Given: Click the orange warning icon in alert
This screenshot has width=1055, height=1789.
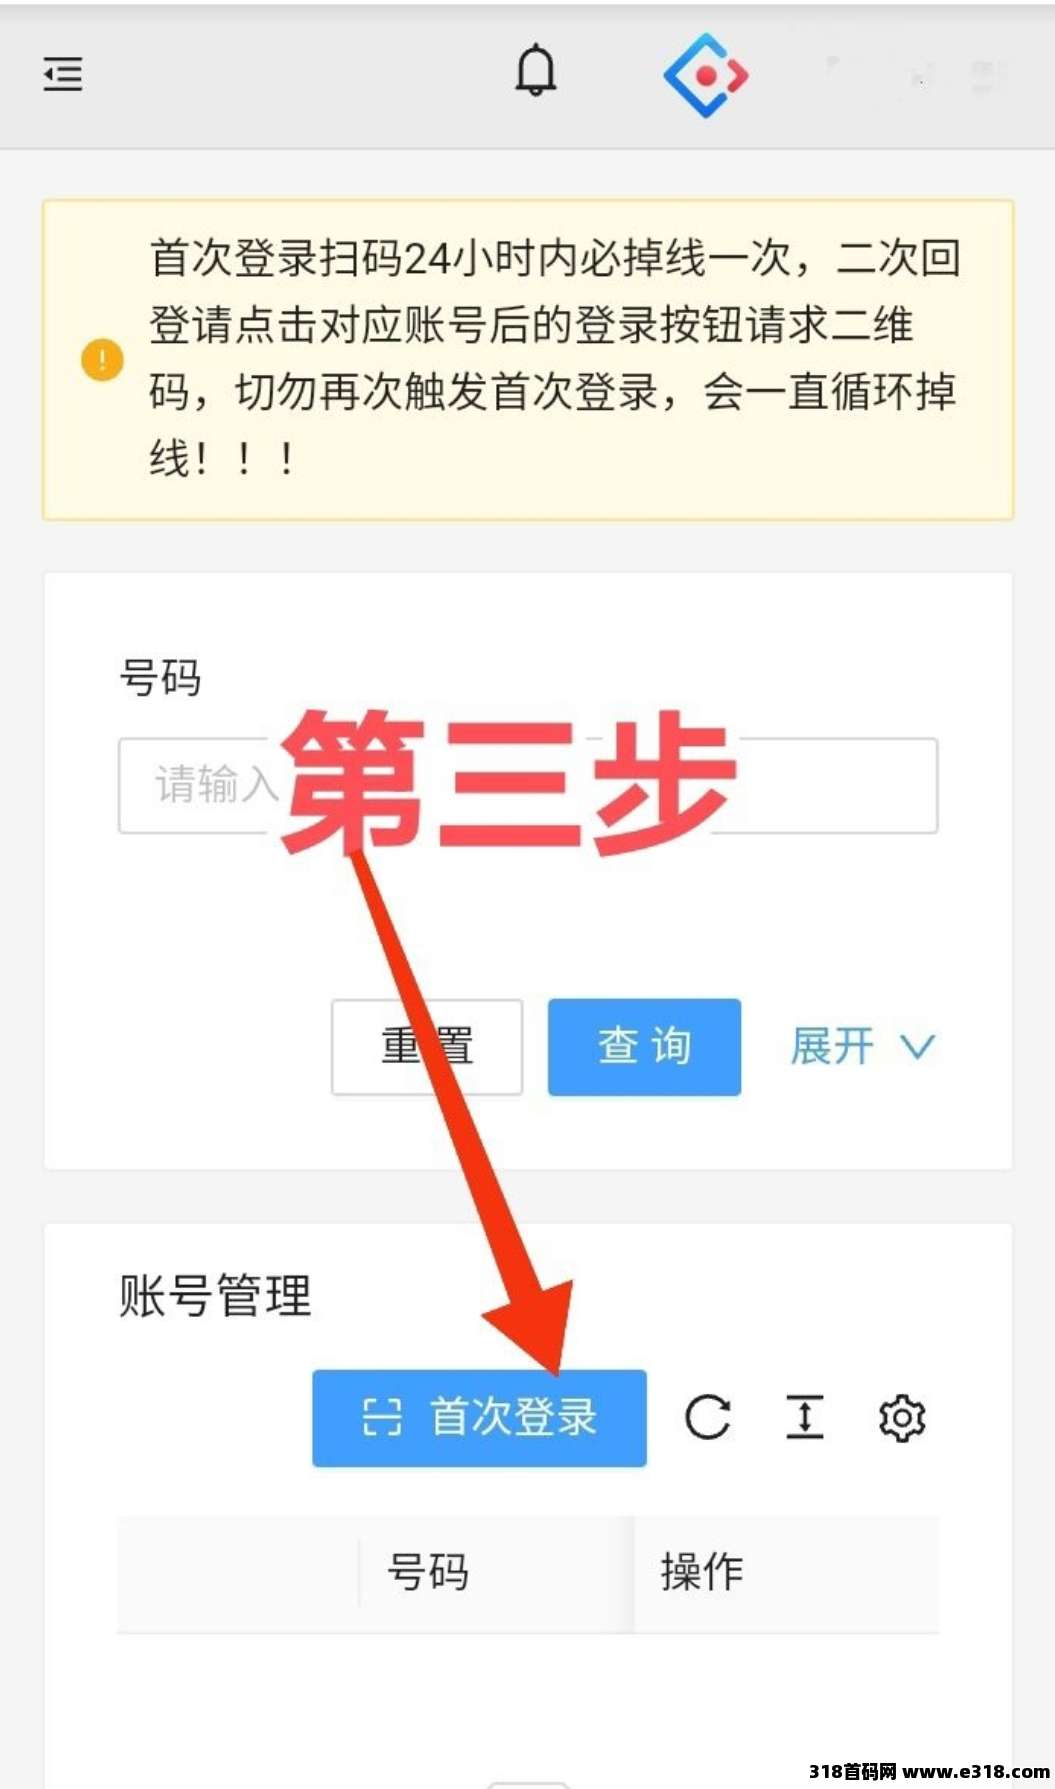Looking at the screenshot, I should (102, 360).
